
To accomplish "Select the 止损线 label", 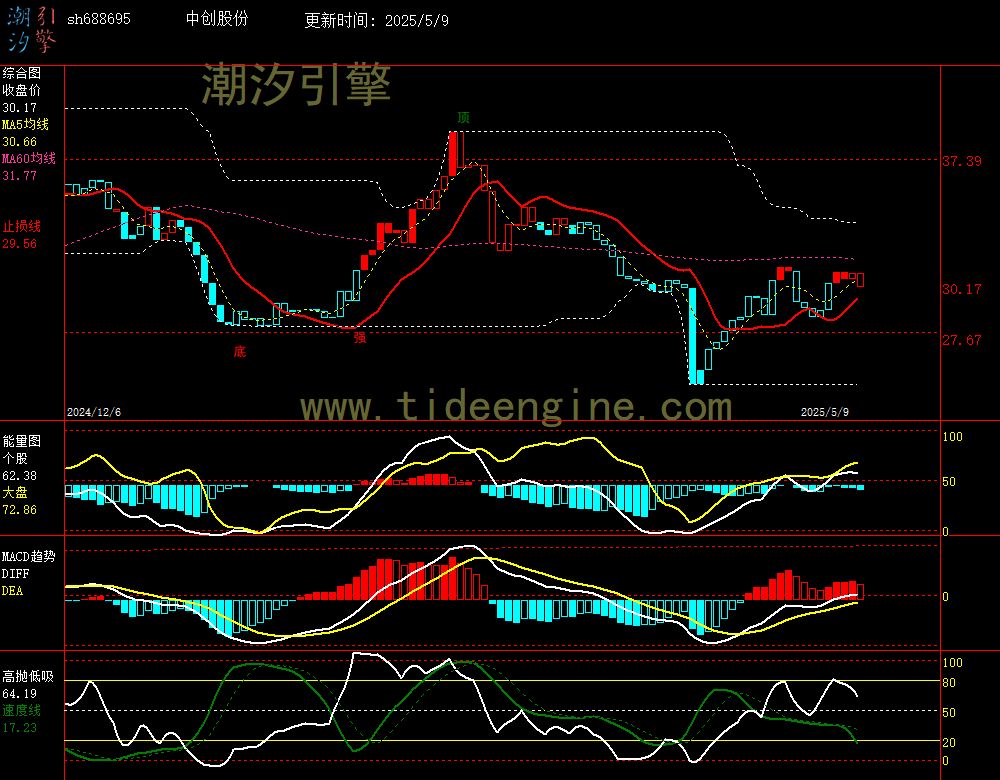I will 22,226.
